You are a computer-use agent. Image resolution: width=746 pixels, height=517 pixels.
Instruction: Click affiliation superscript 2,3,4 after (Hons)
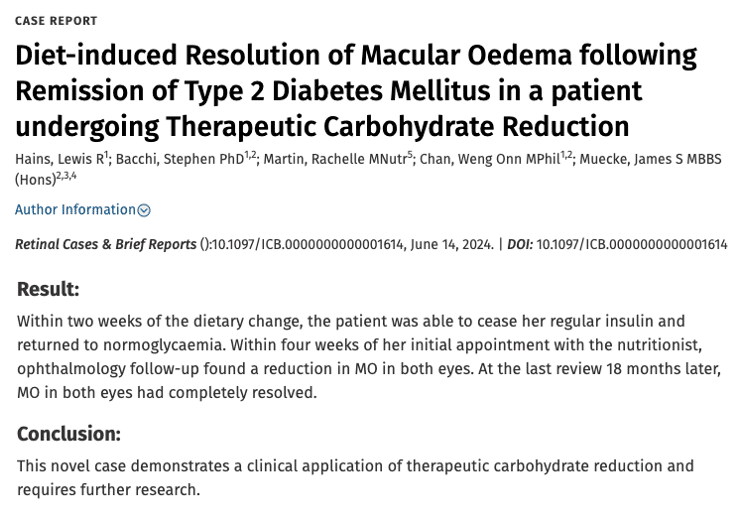66,176
